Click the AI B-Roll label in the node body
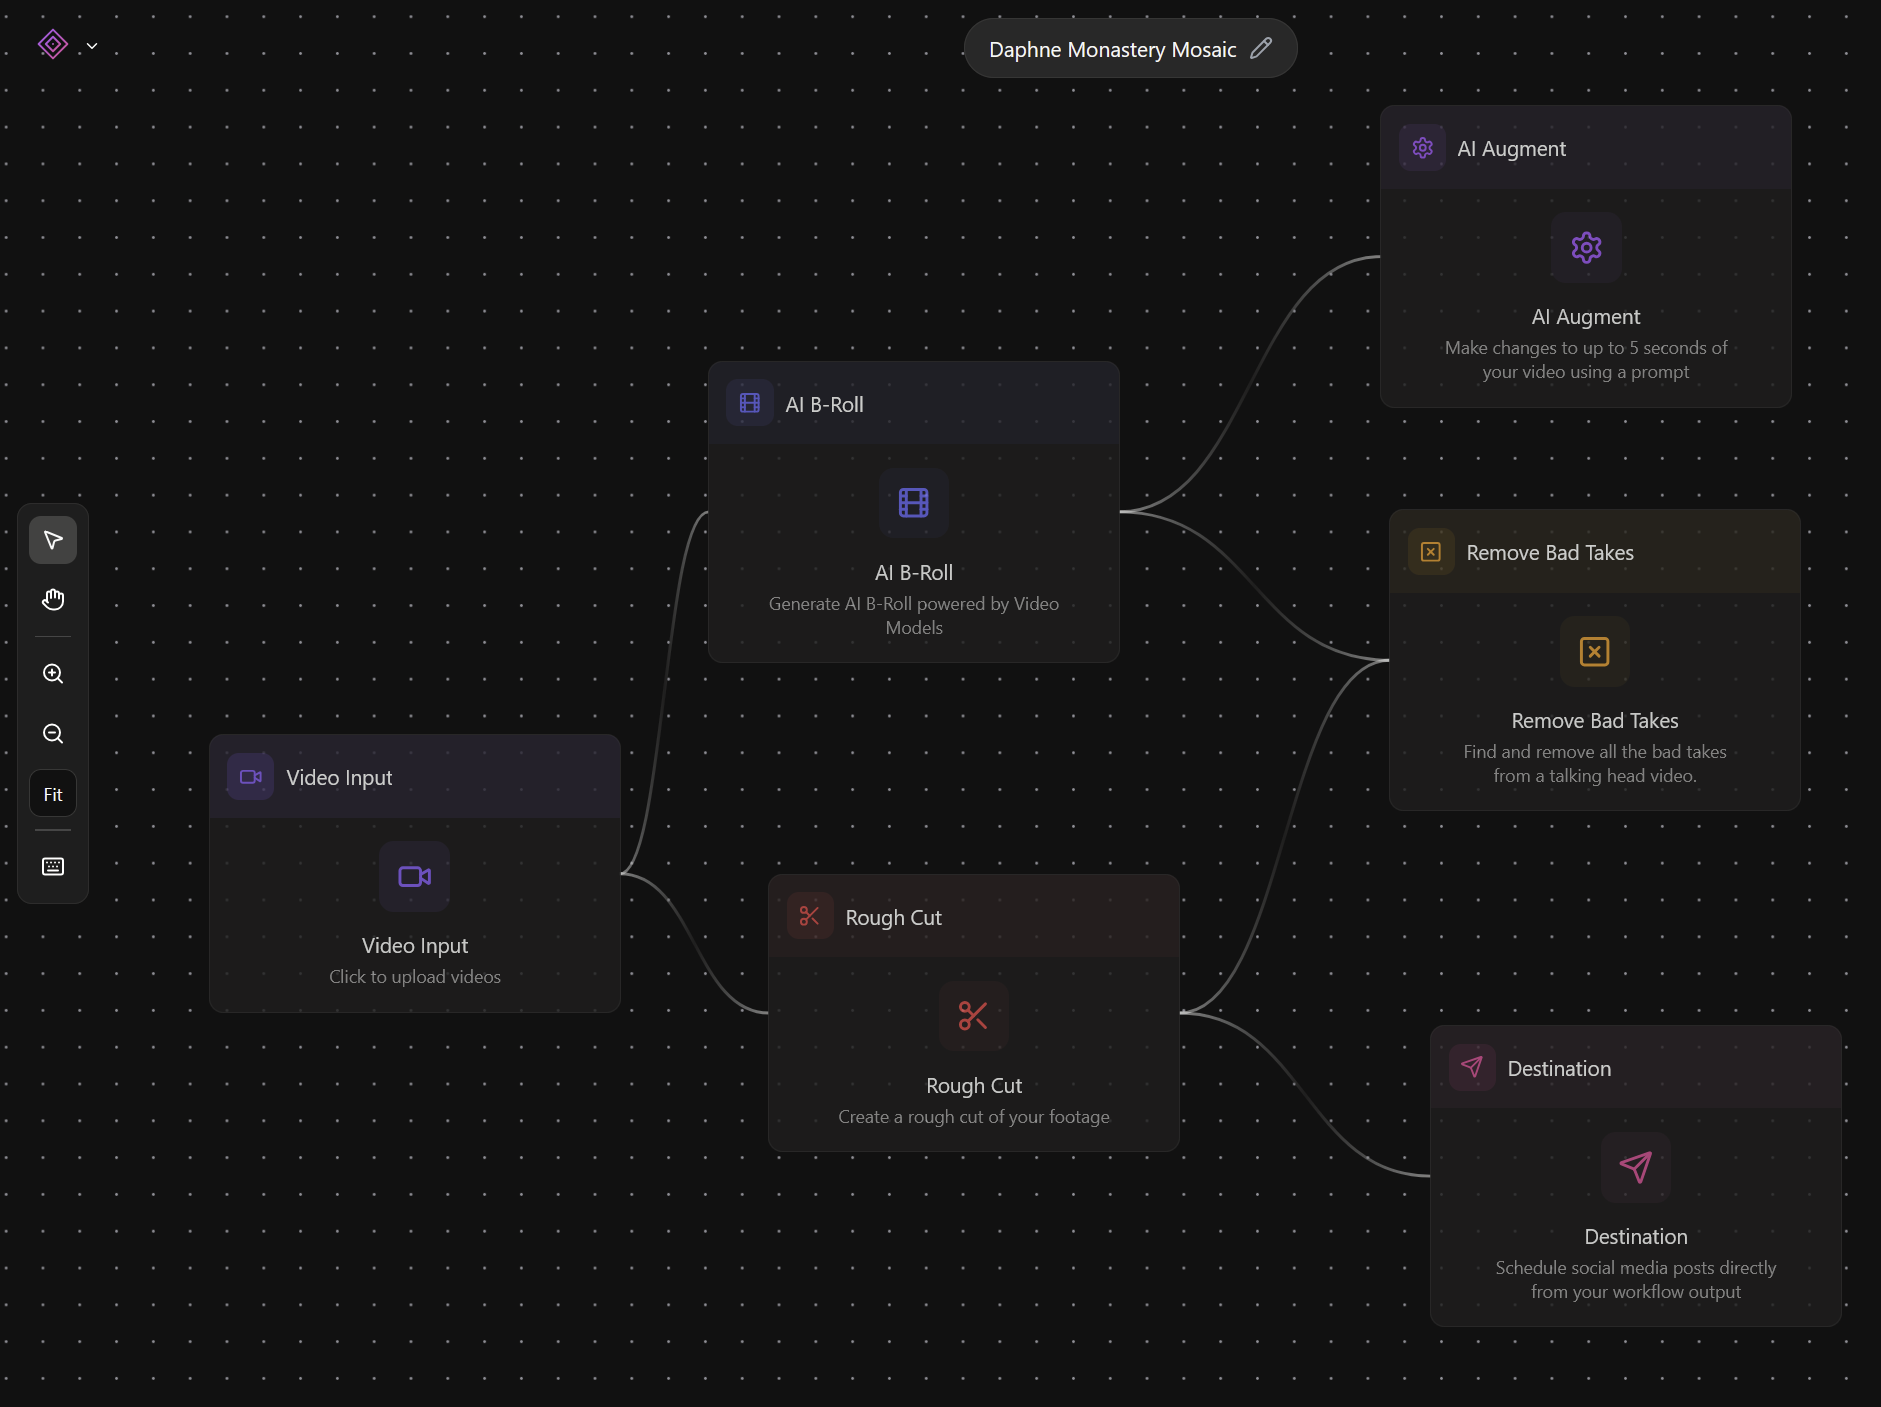 914,572
